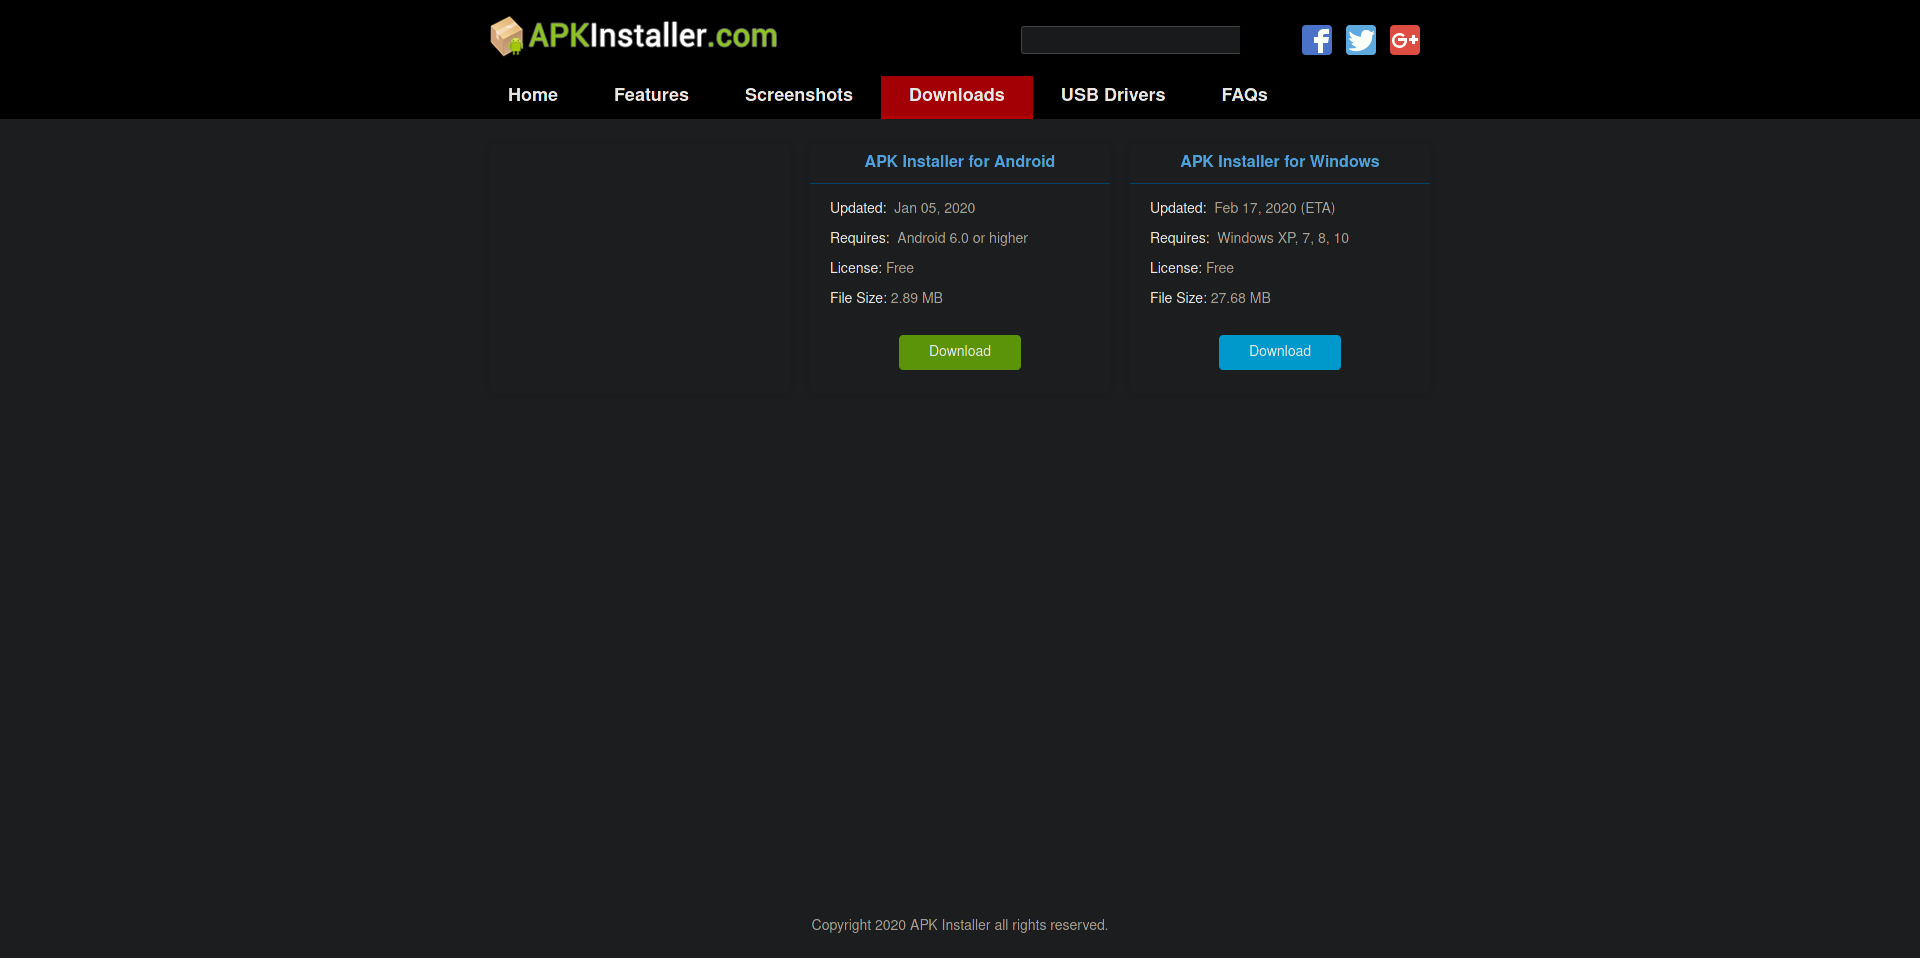
Task: Open the FAQs menu item
Action: [1244, 95]
